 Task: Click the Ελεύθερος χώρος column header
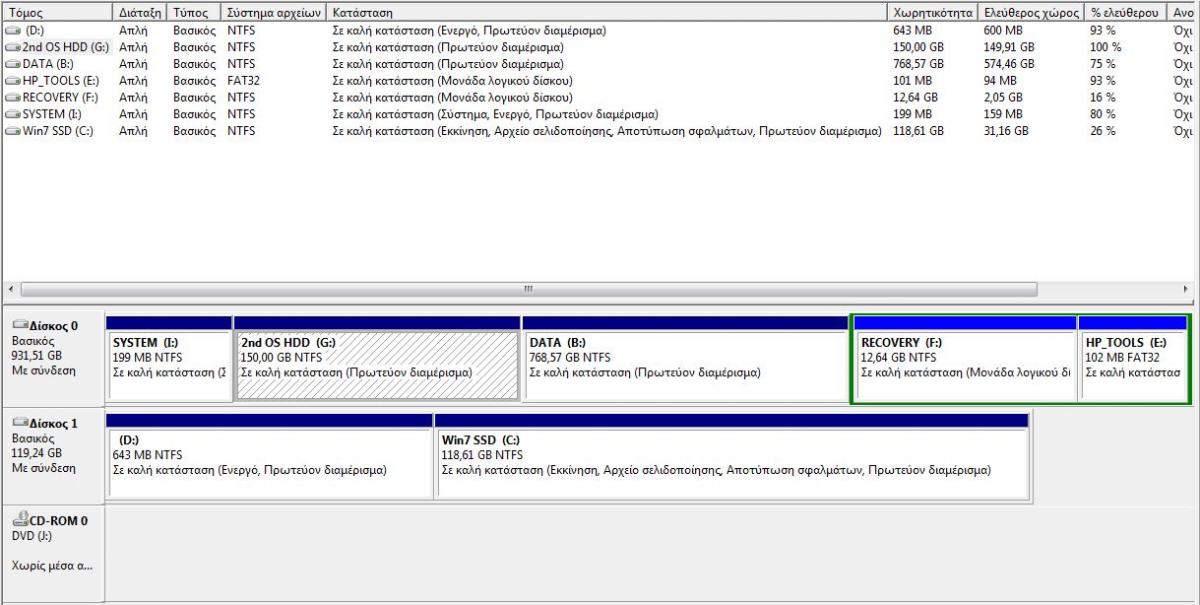coord(1031,12)
